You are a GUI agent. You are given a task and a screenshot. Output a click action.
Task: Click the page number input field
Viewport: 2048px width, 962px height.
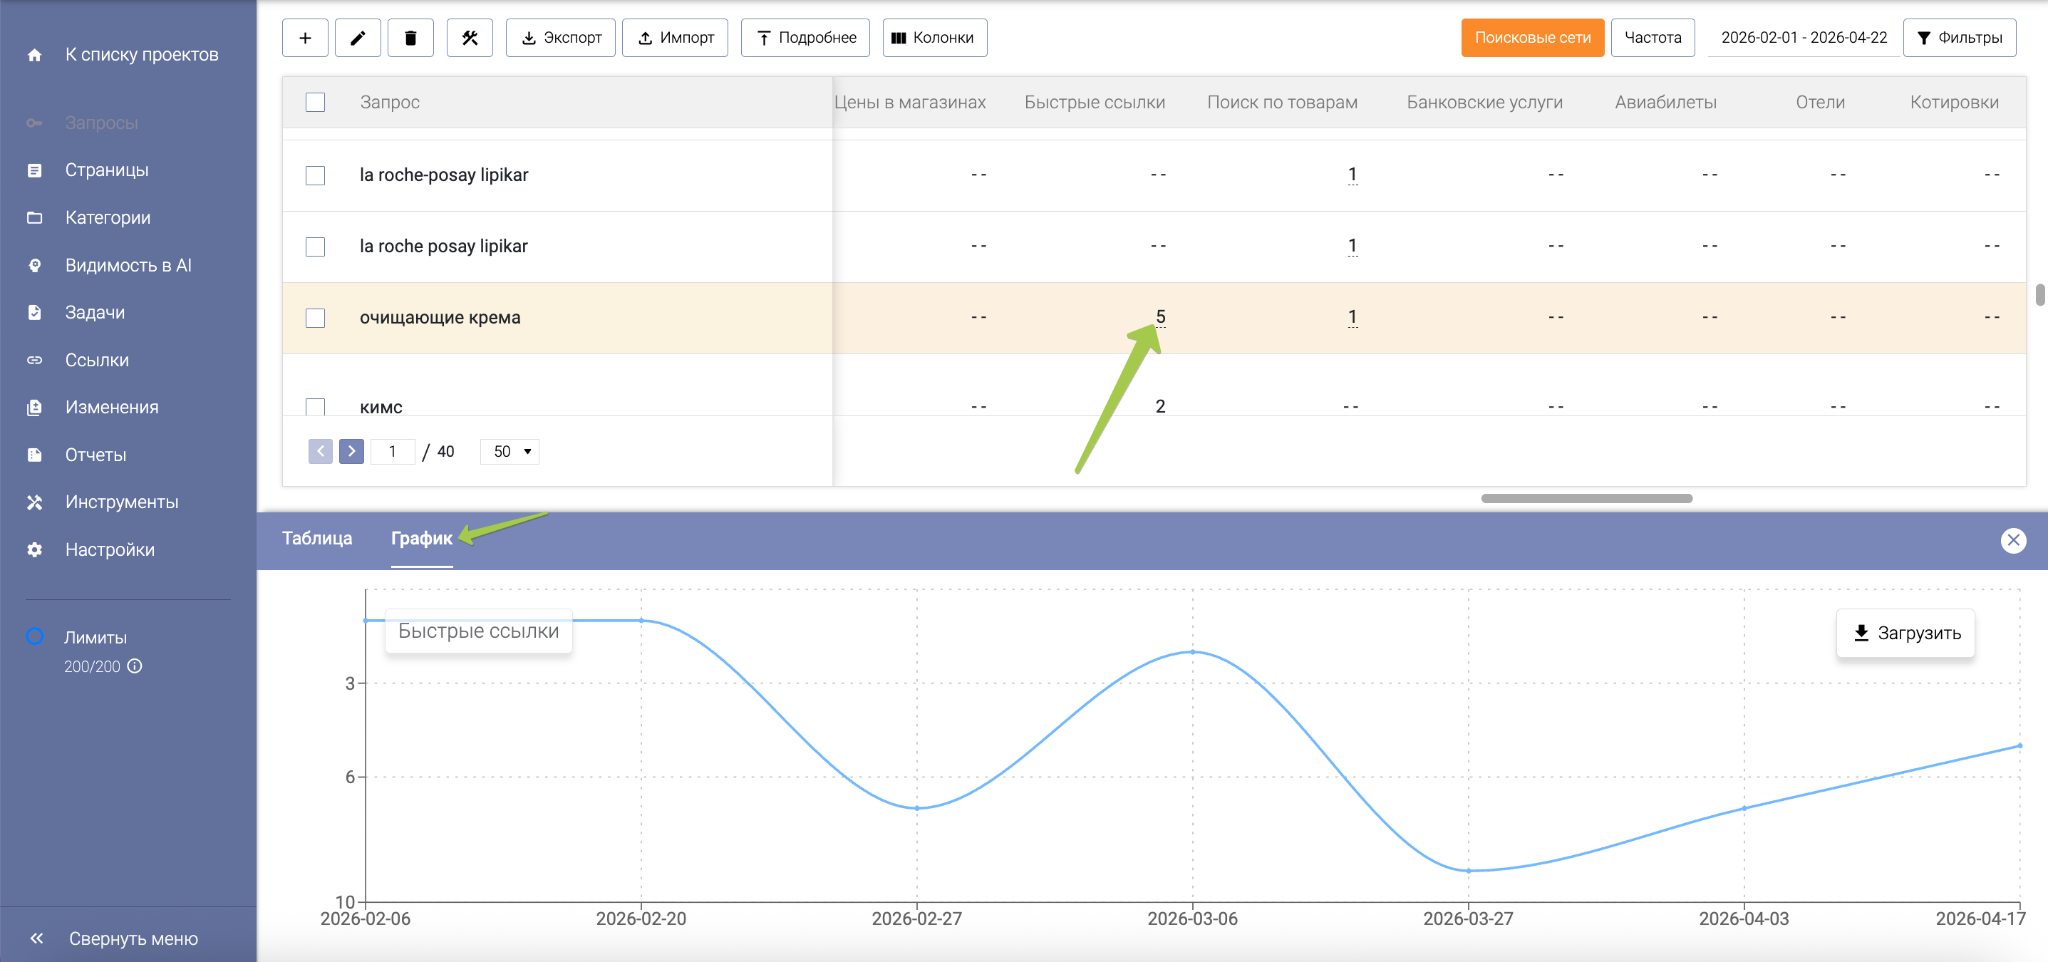[x=393, y=451]
